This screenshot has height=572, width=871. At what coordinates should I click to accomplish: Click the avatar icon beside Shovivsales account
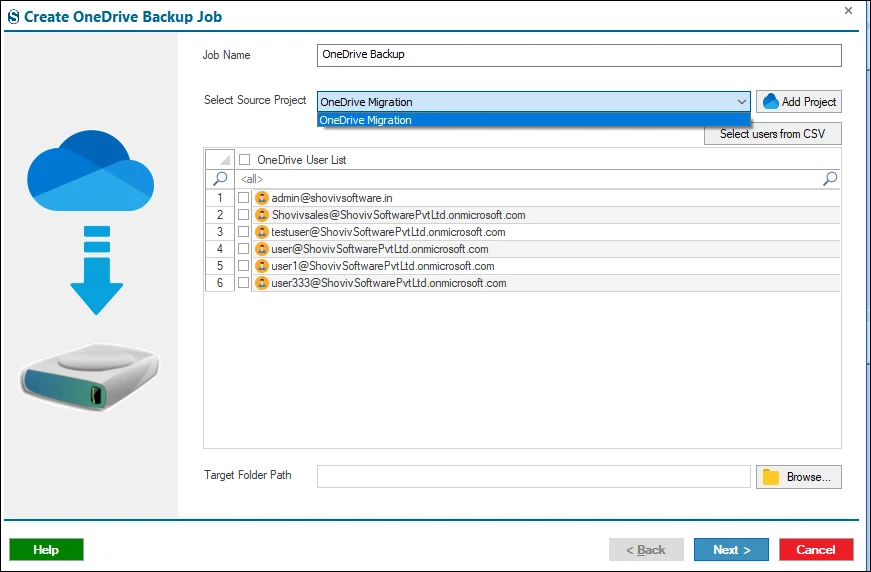[262, 215]
